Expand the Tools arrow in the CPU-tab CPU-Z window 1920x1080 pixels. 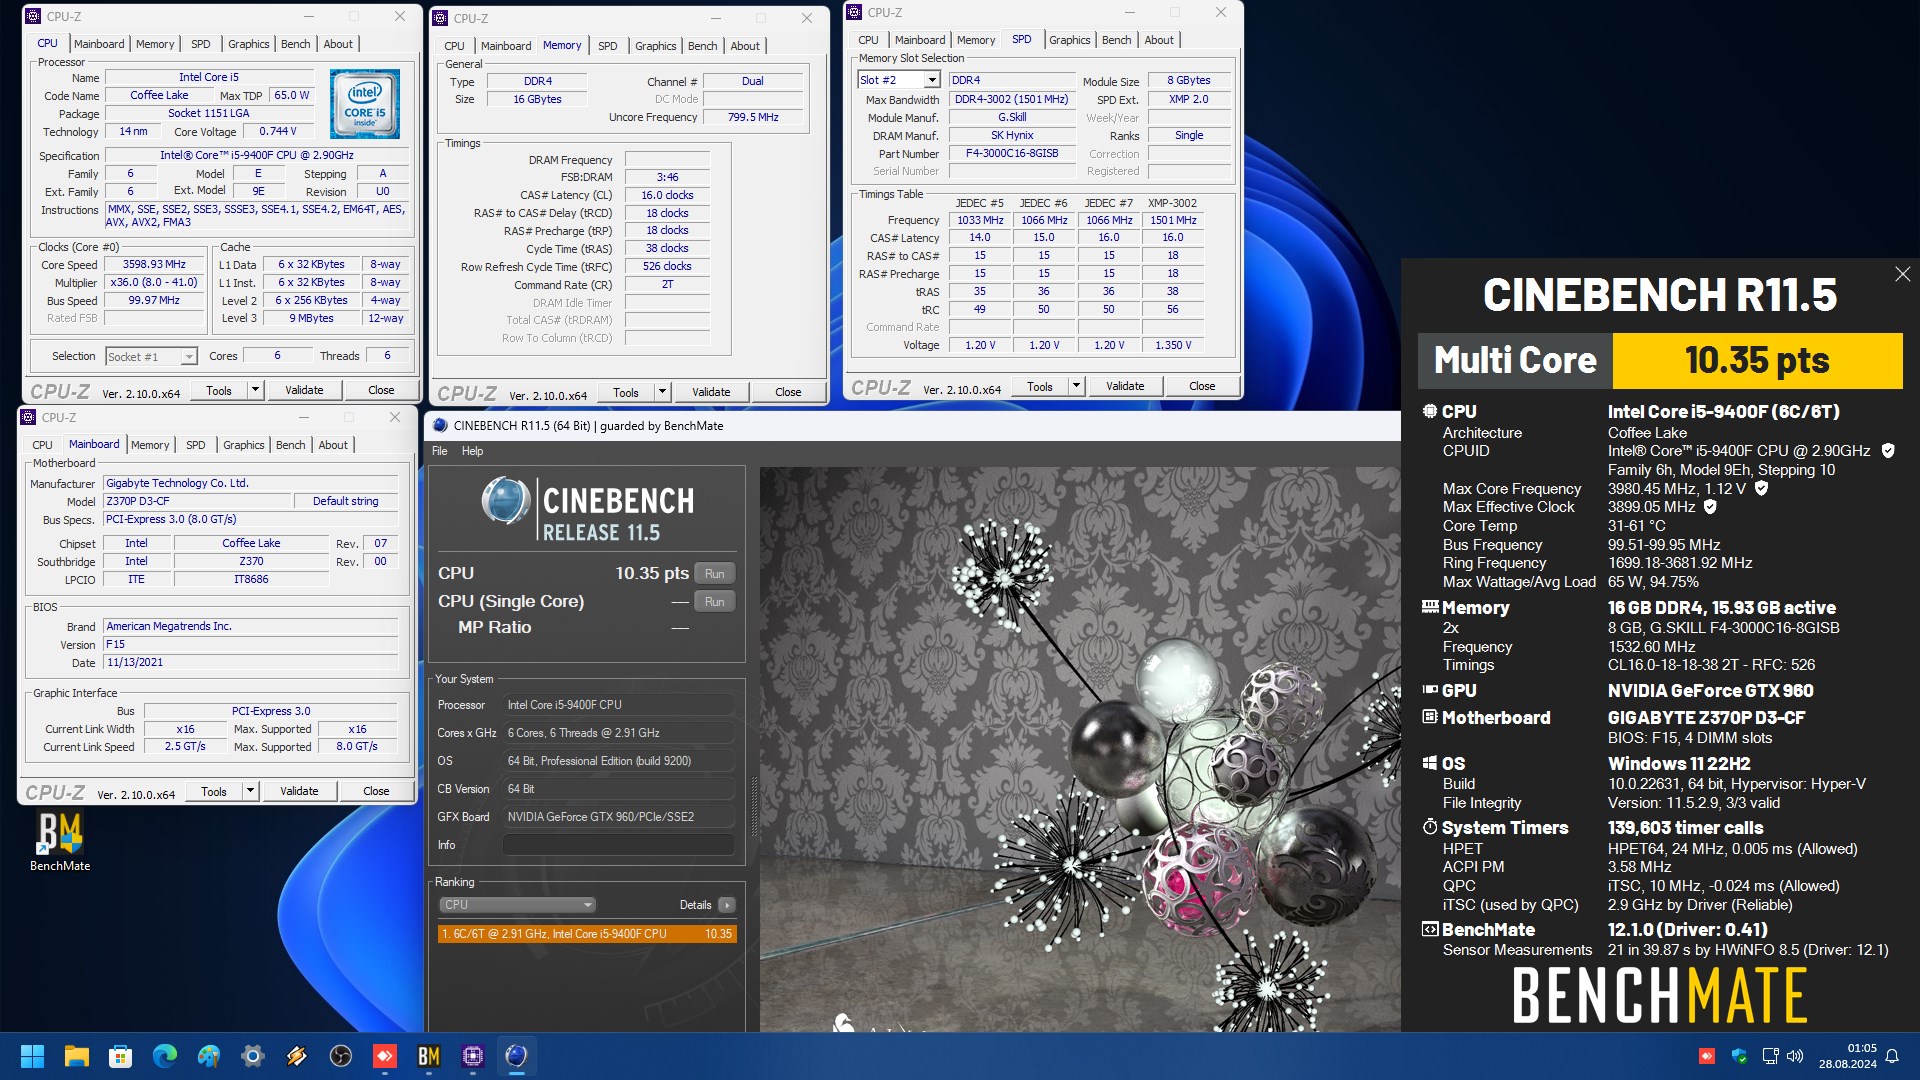coord(255,390)
